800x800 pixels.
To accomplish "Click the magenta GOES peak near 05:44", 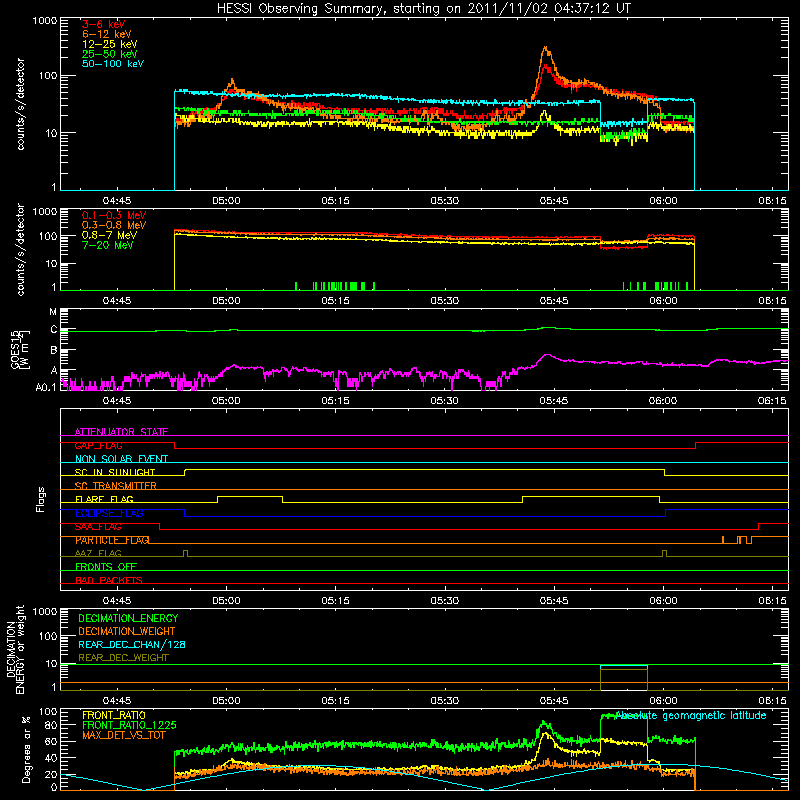I will (547, 355).
